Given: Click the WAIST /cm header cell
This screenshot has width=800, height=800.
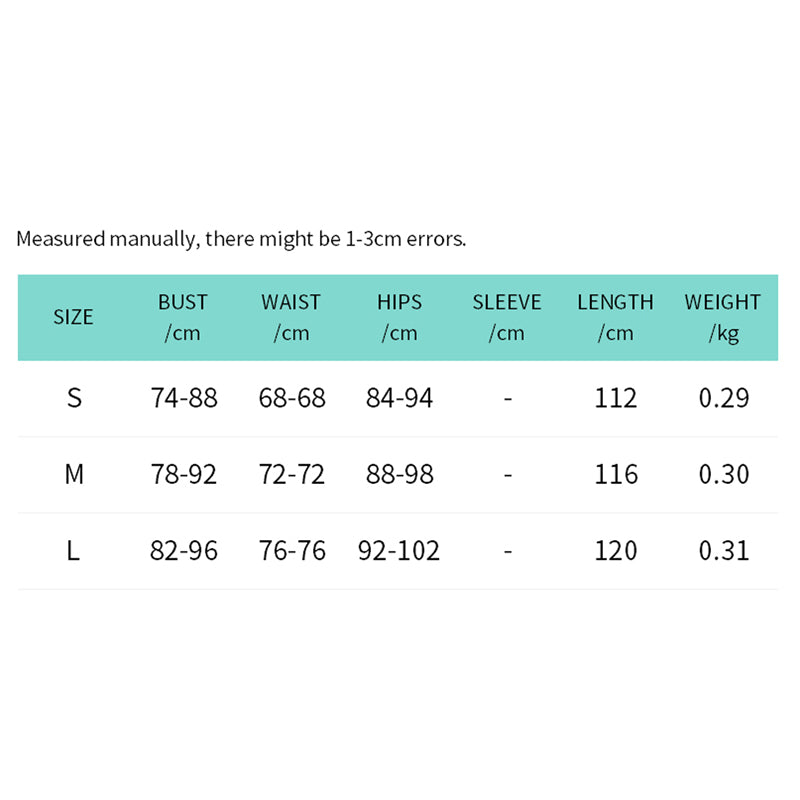Looking at the screenshot, I should [291, 317].
